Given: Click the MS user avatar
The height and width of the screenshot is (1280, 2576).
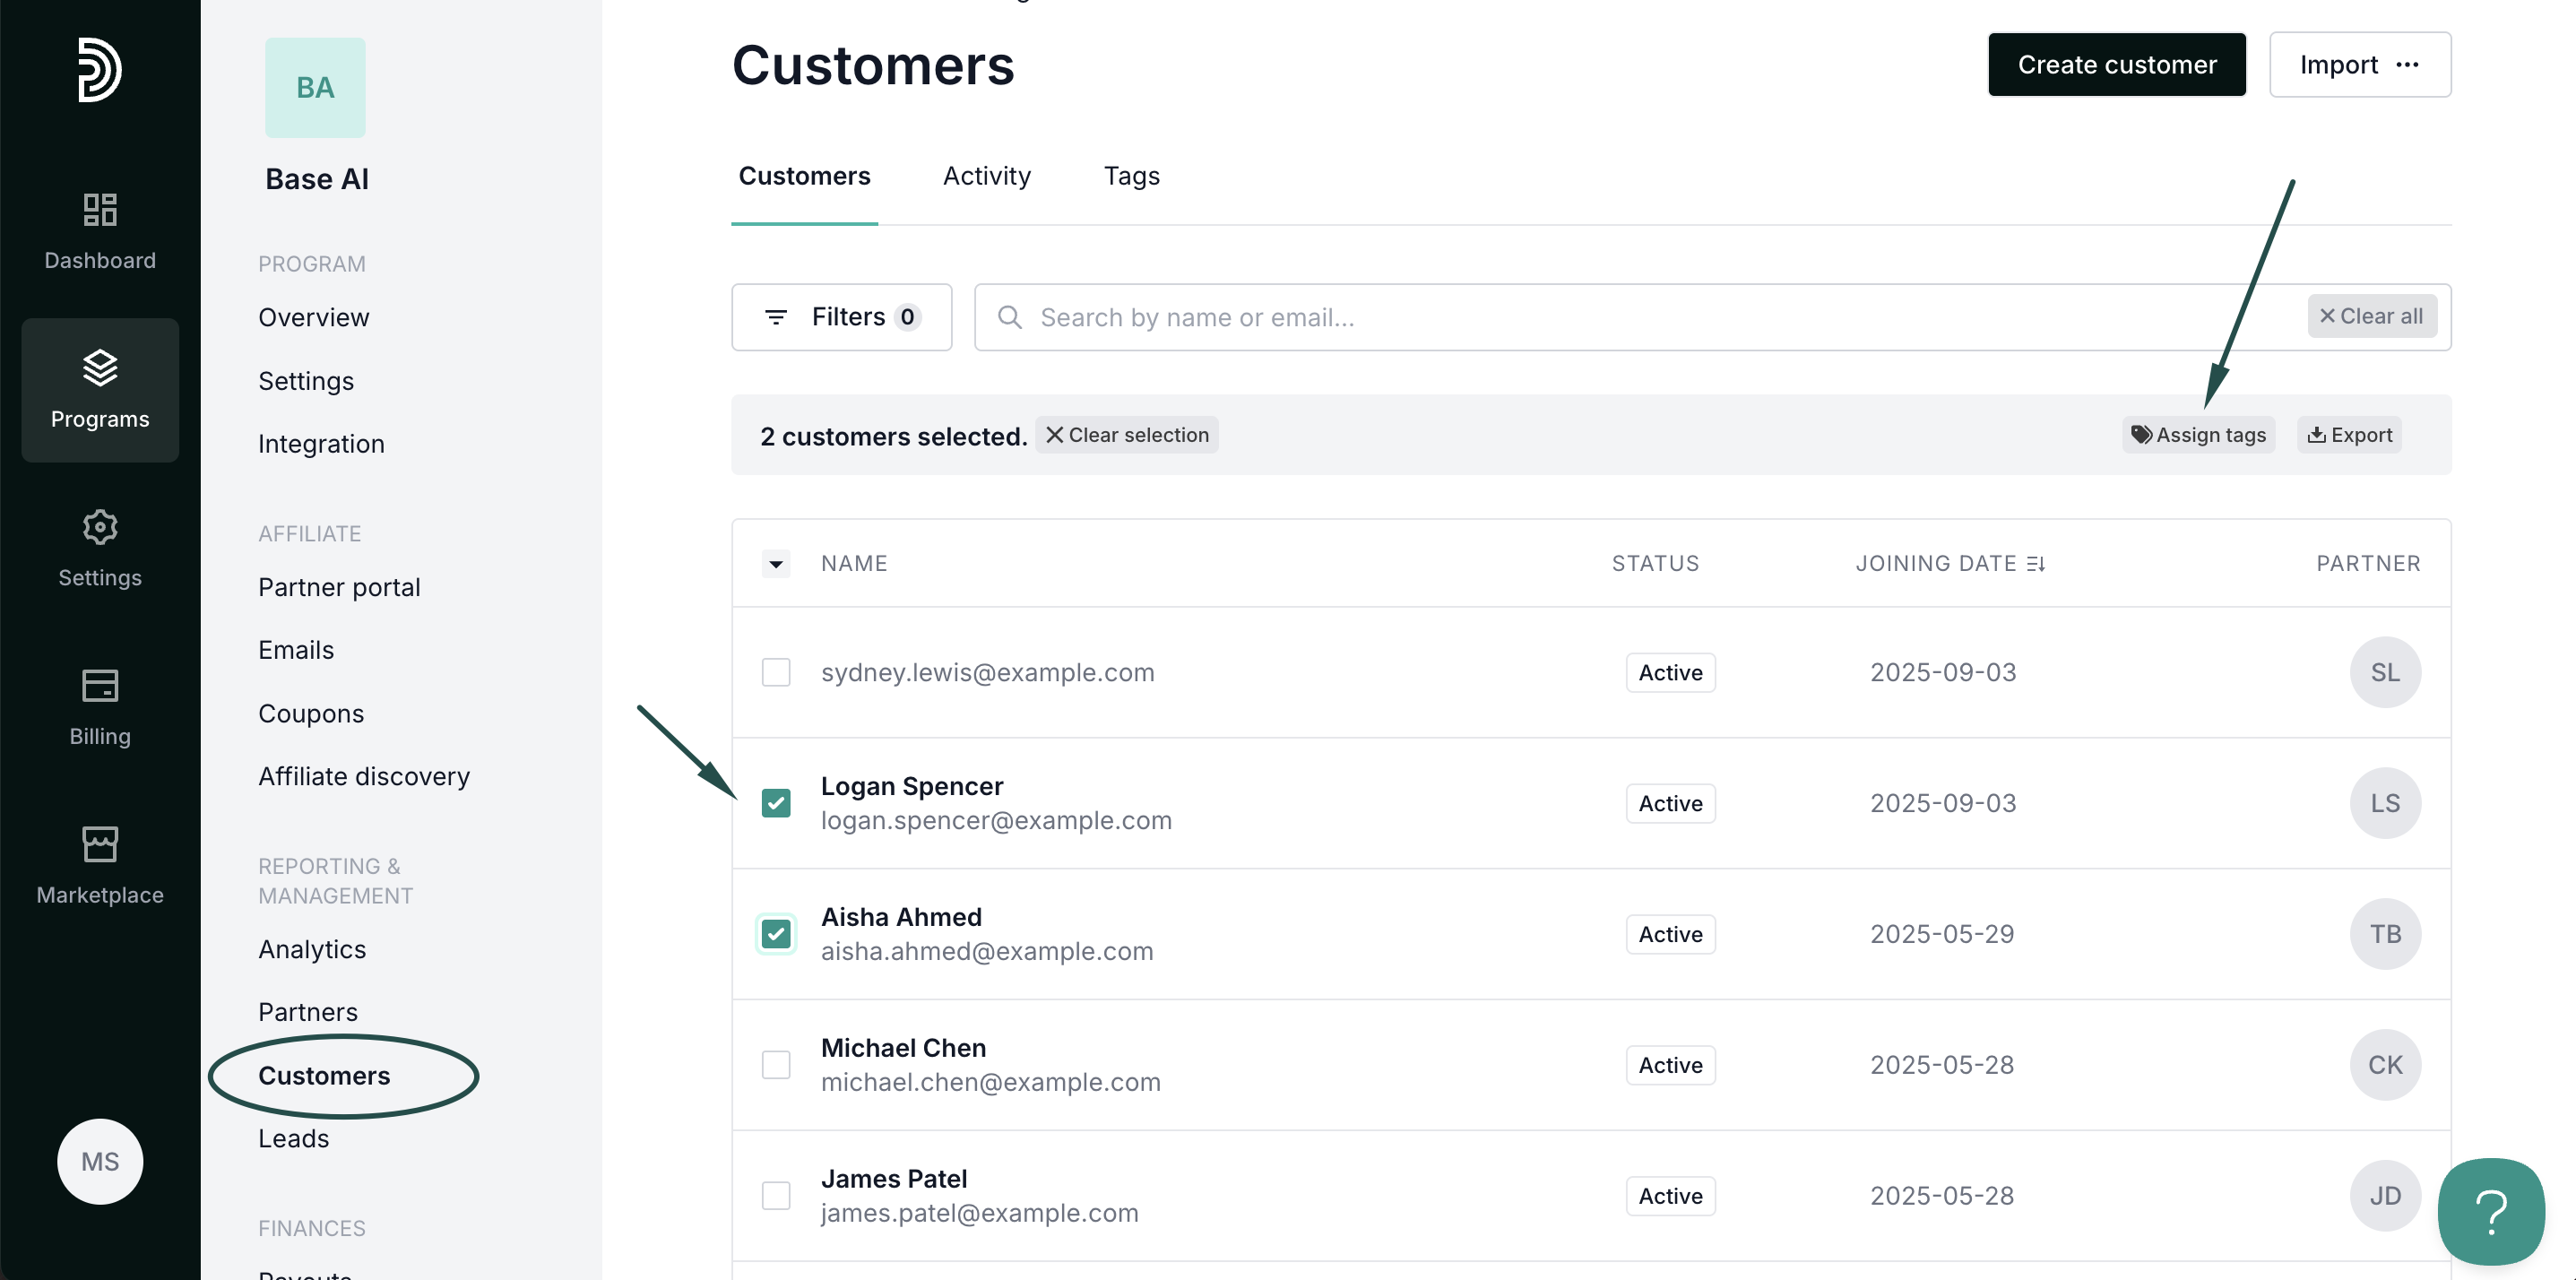Looking at the screenshot, I should pyautogui.click(x=100, y=1161).
